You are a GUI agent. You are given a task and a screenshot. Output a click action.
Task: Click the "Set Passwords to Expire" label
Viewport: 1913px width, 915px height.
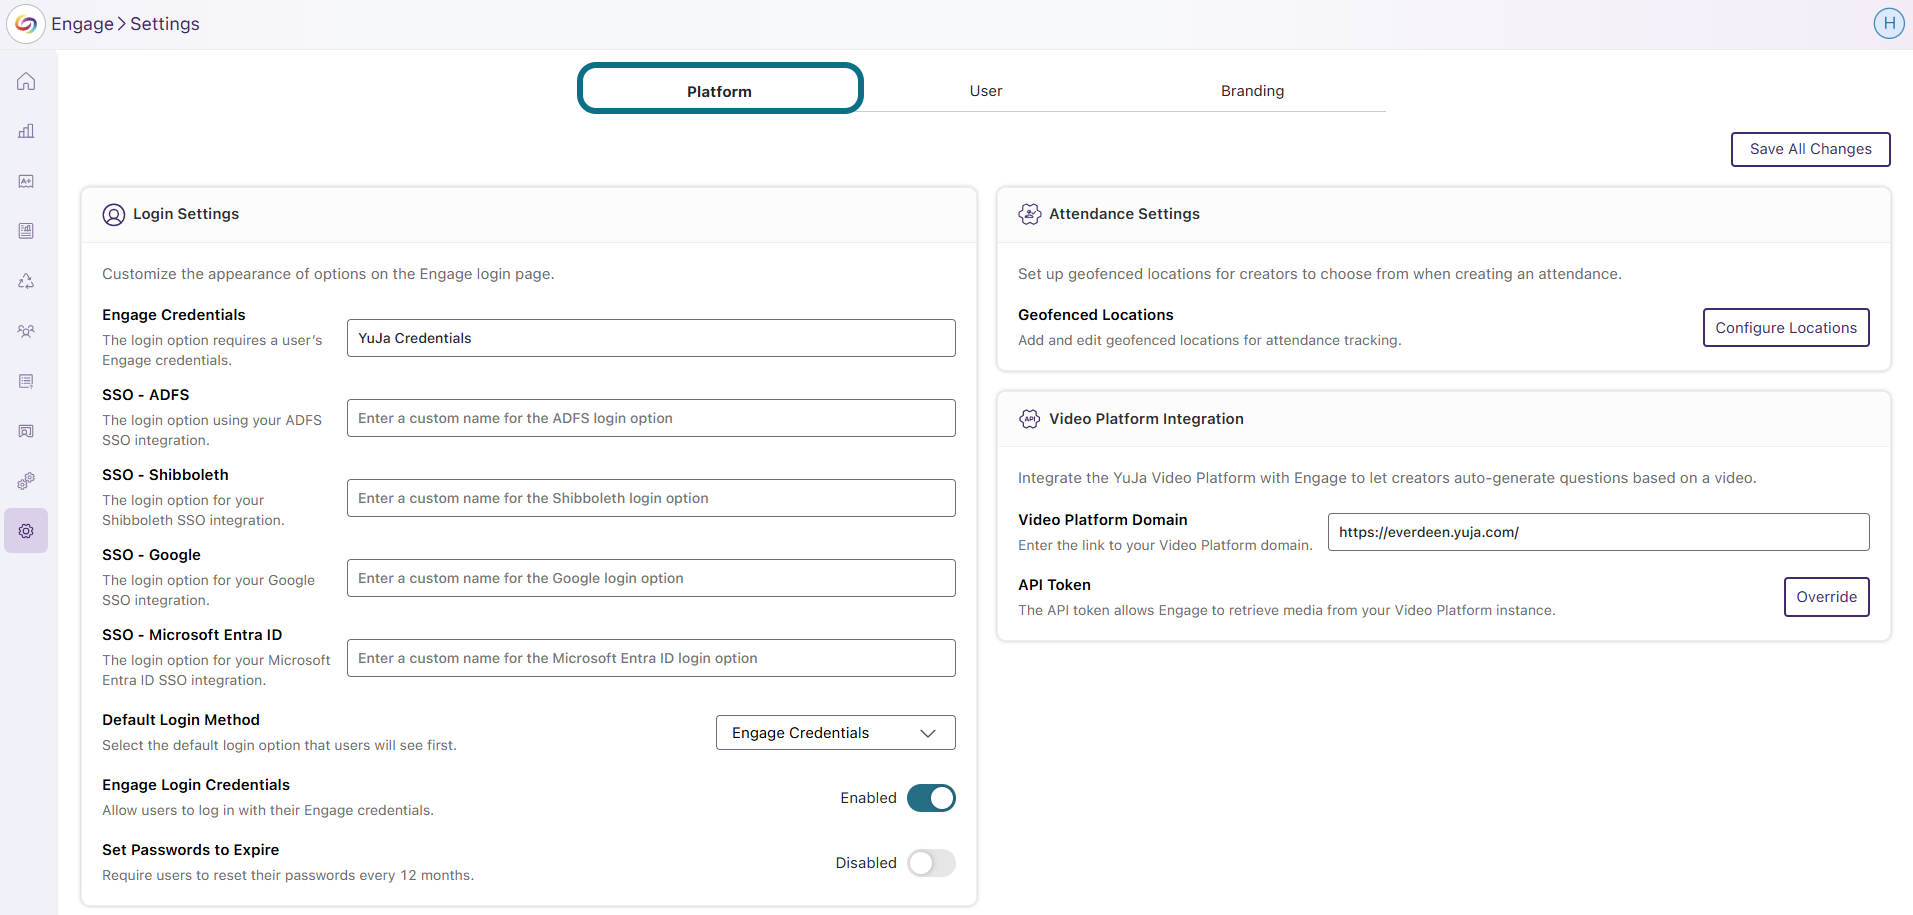[x=190, y=850]
